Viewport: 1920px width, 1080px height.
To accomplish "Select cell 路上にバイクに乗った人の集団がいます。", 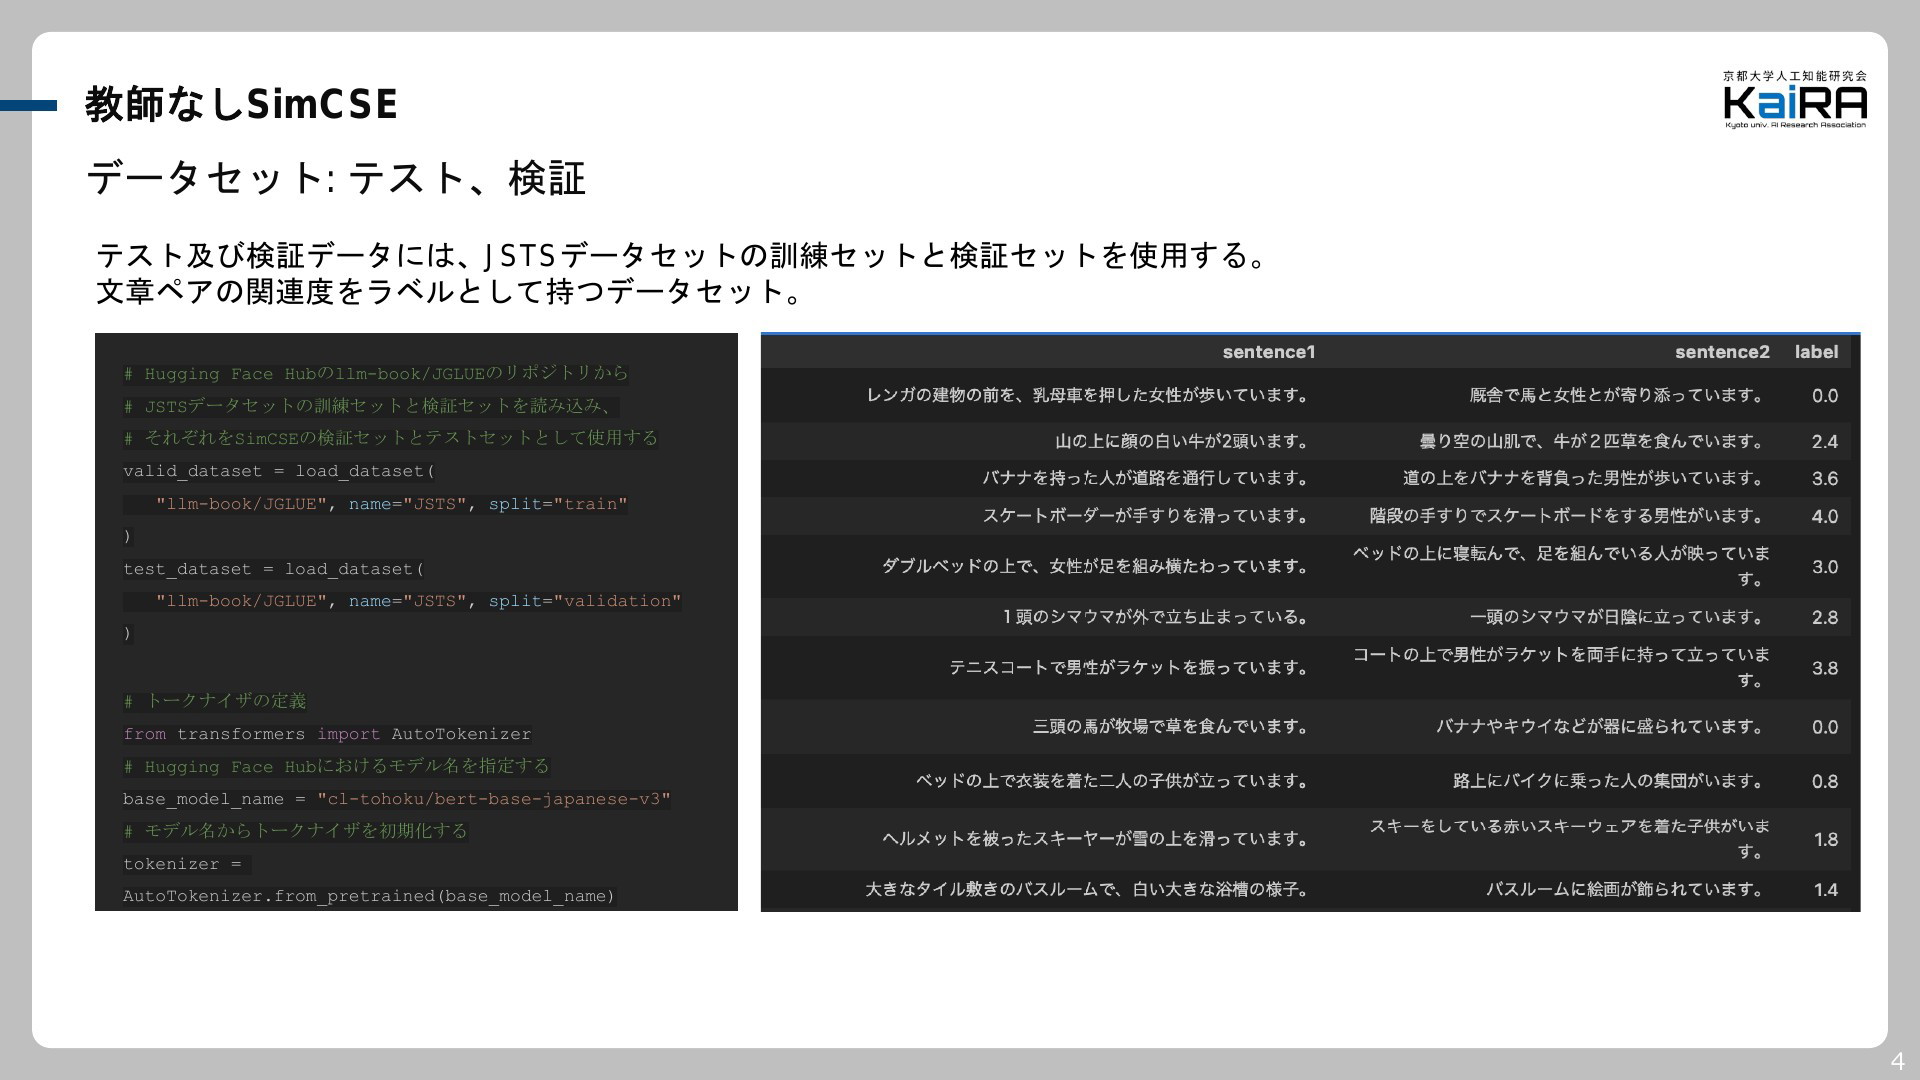I will (1609, 780).
